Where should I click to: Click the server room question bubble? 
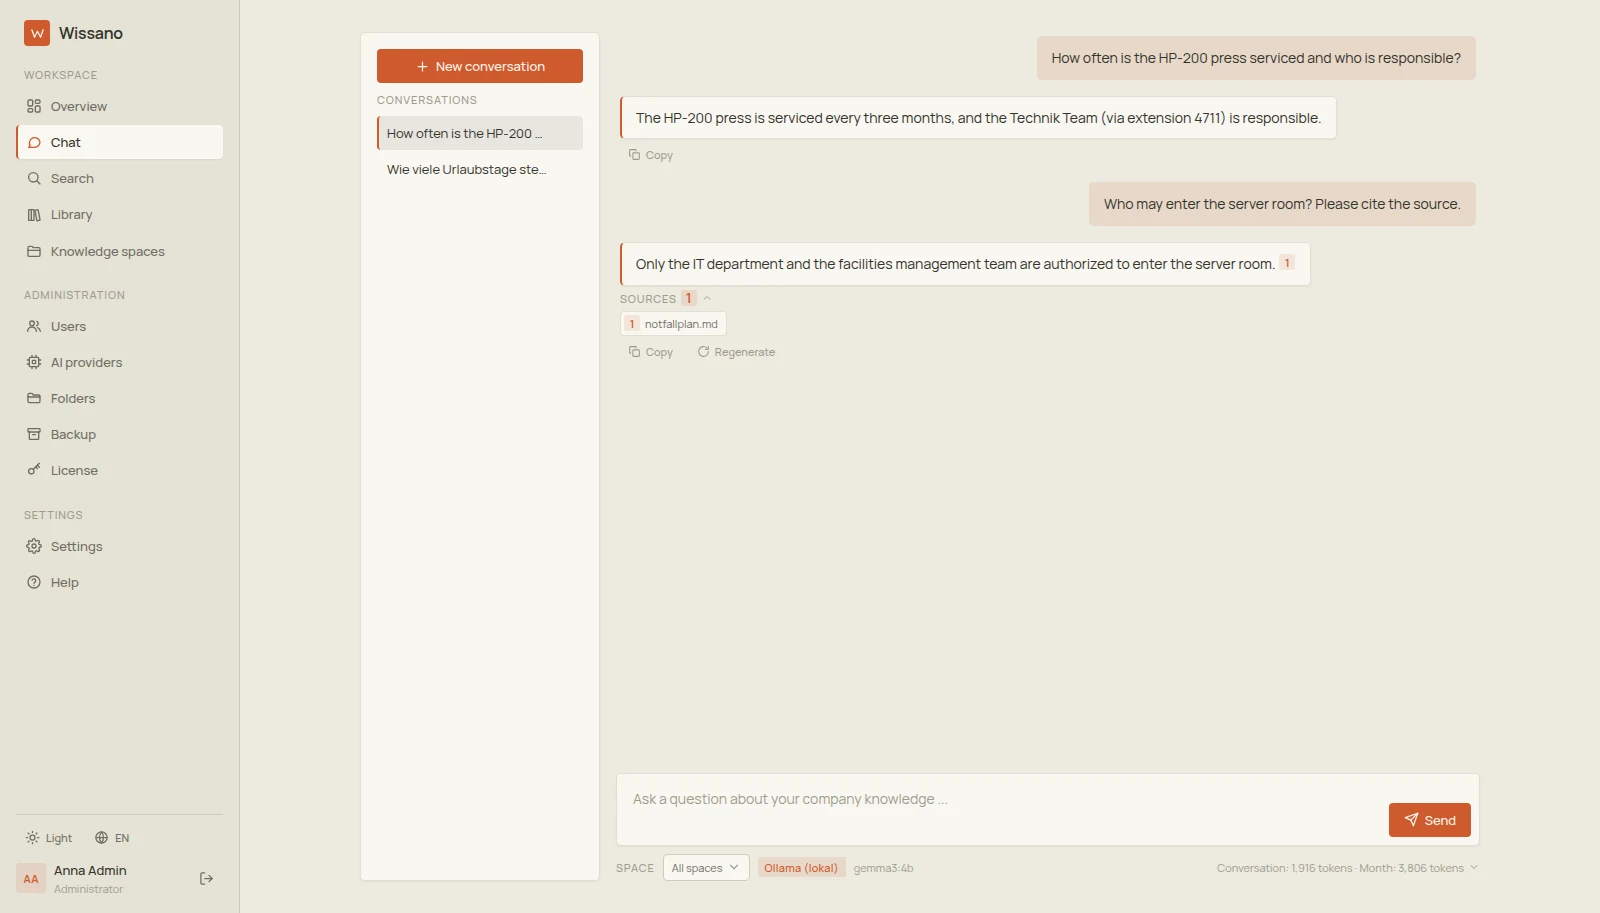(1282, 204)
